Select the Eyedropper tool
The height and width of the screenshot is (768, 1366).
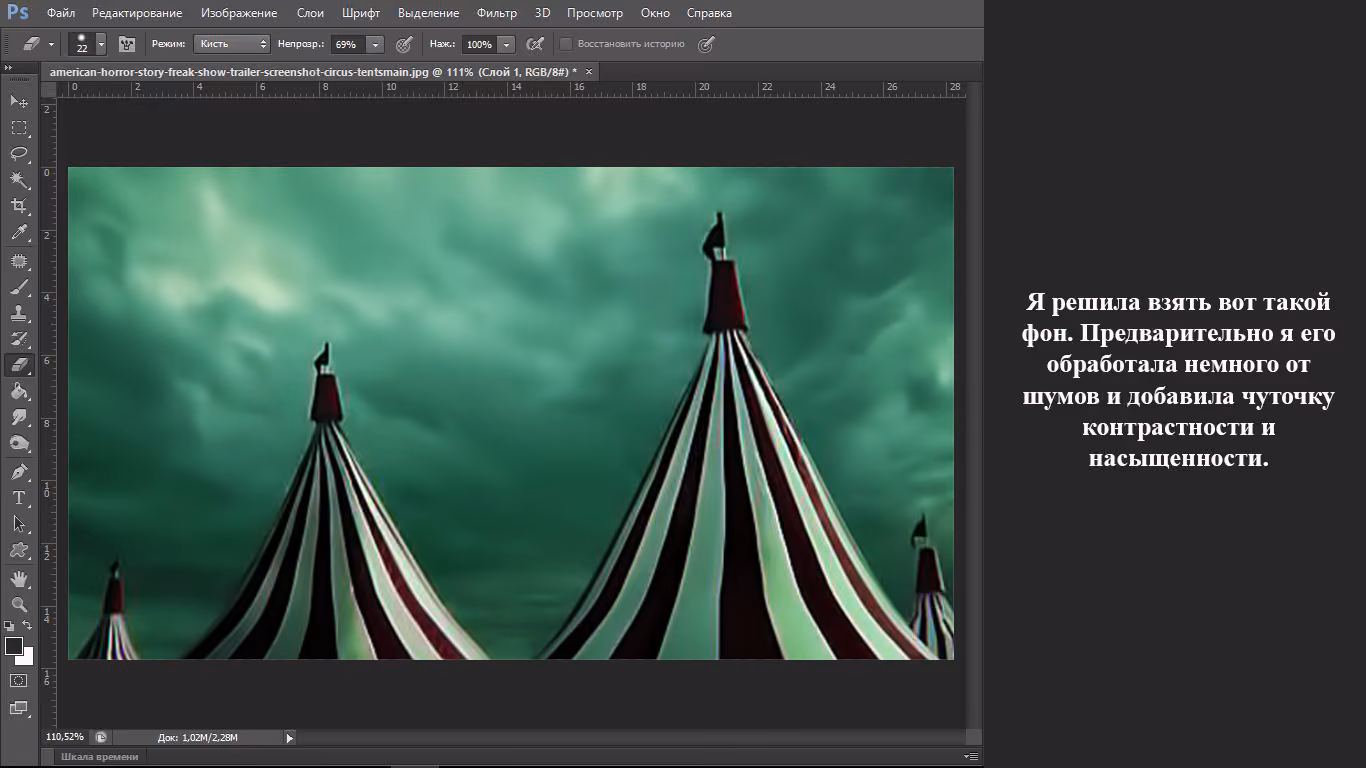tap(19, 233)
